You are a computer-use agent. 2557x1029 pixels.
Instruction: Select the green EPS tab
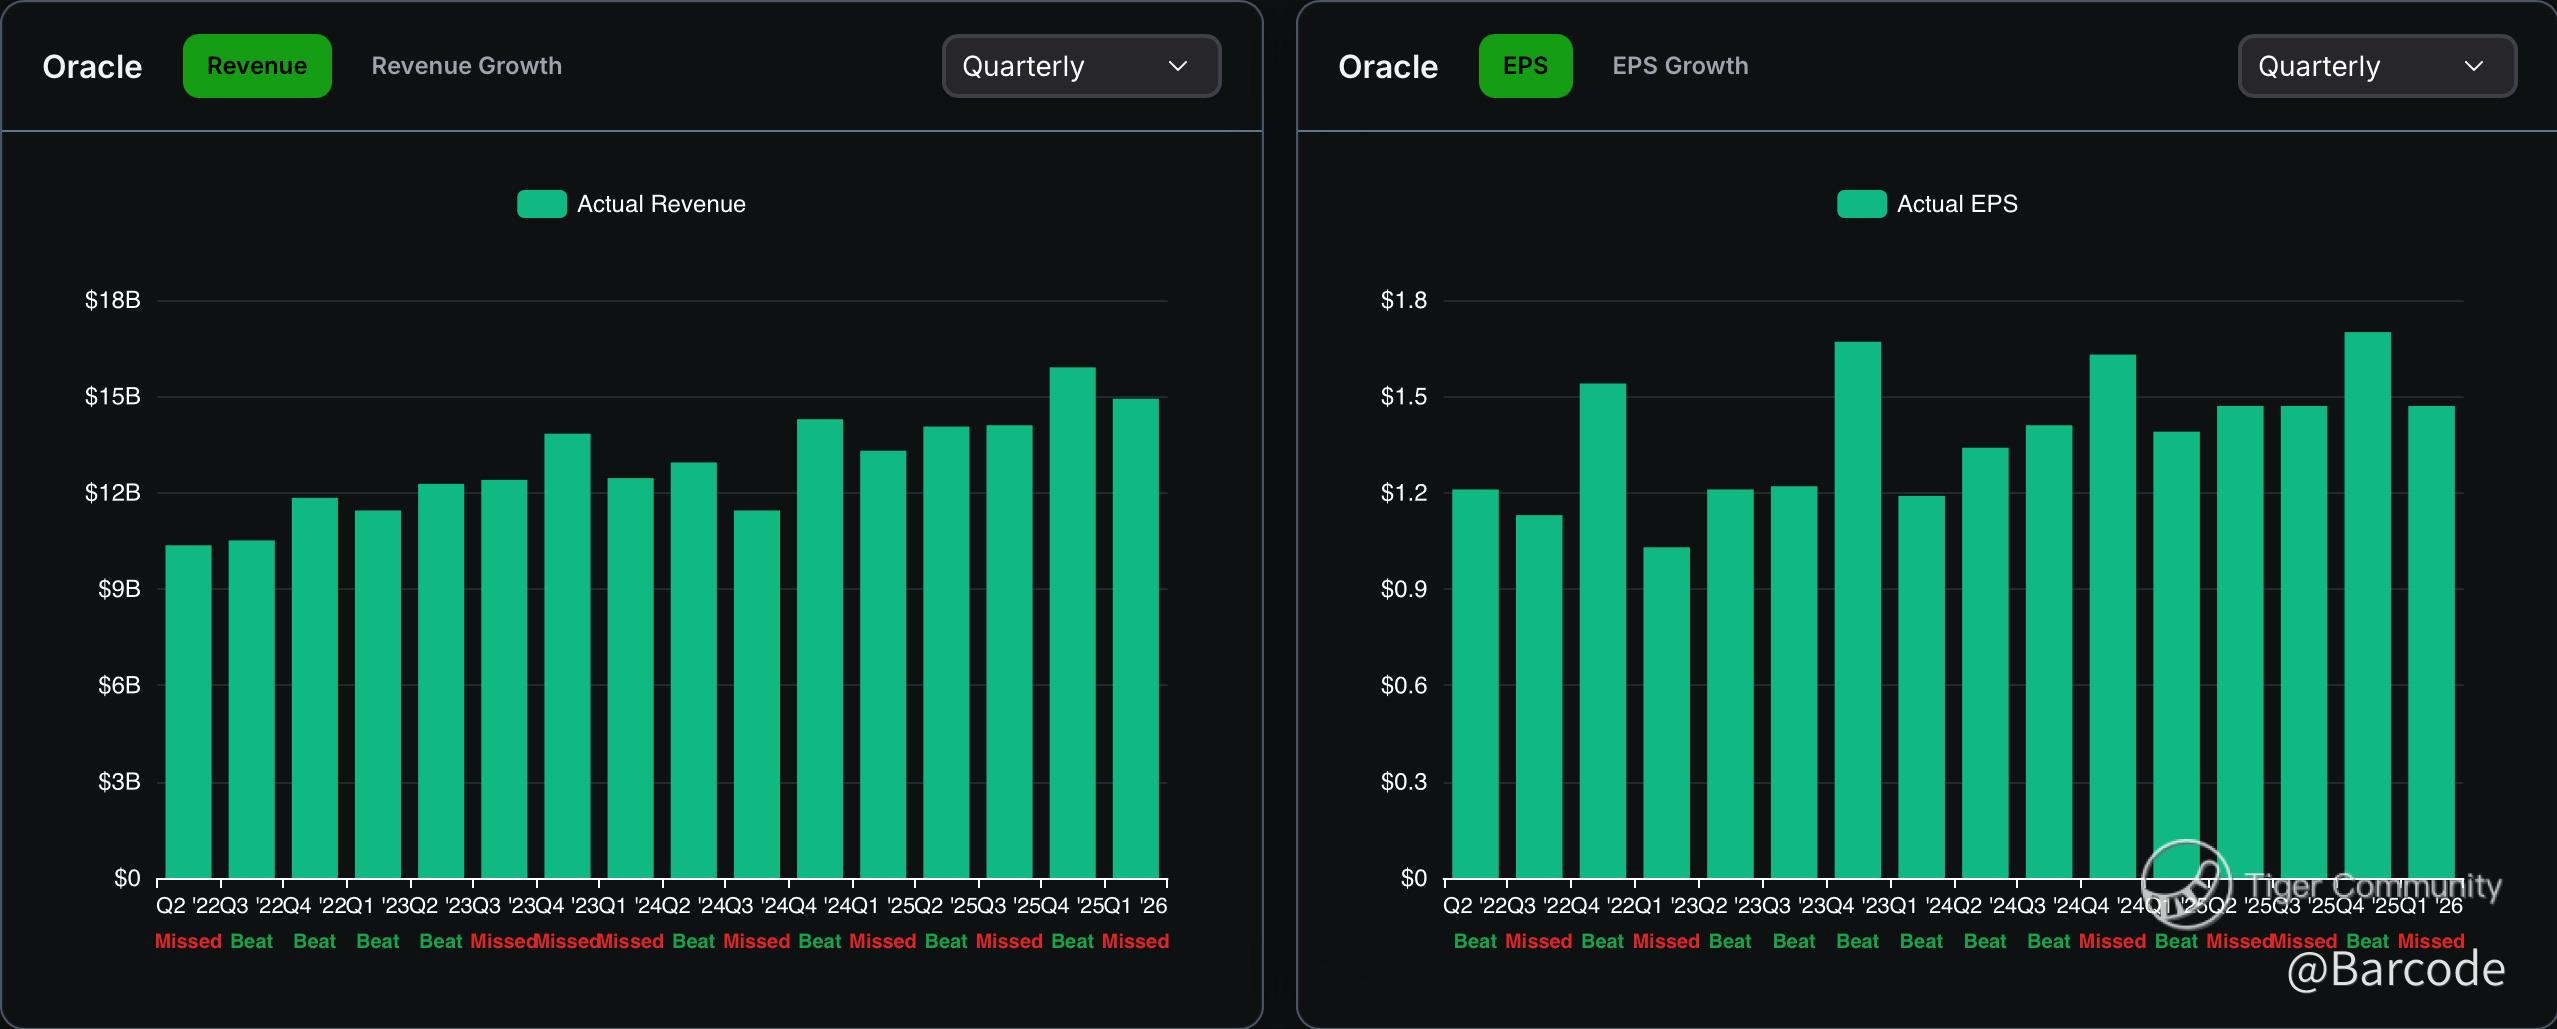pyautogui.click(x=1525, y=66)
